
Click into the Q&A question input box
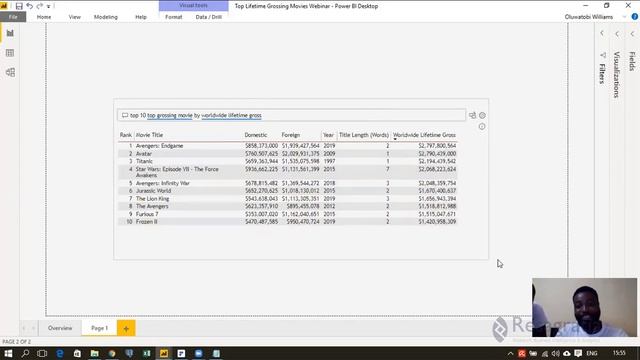point(291,116)
